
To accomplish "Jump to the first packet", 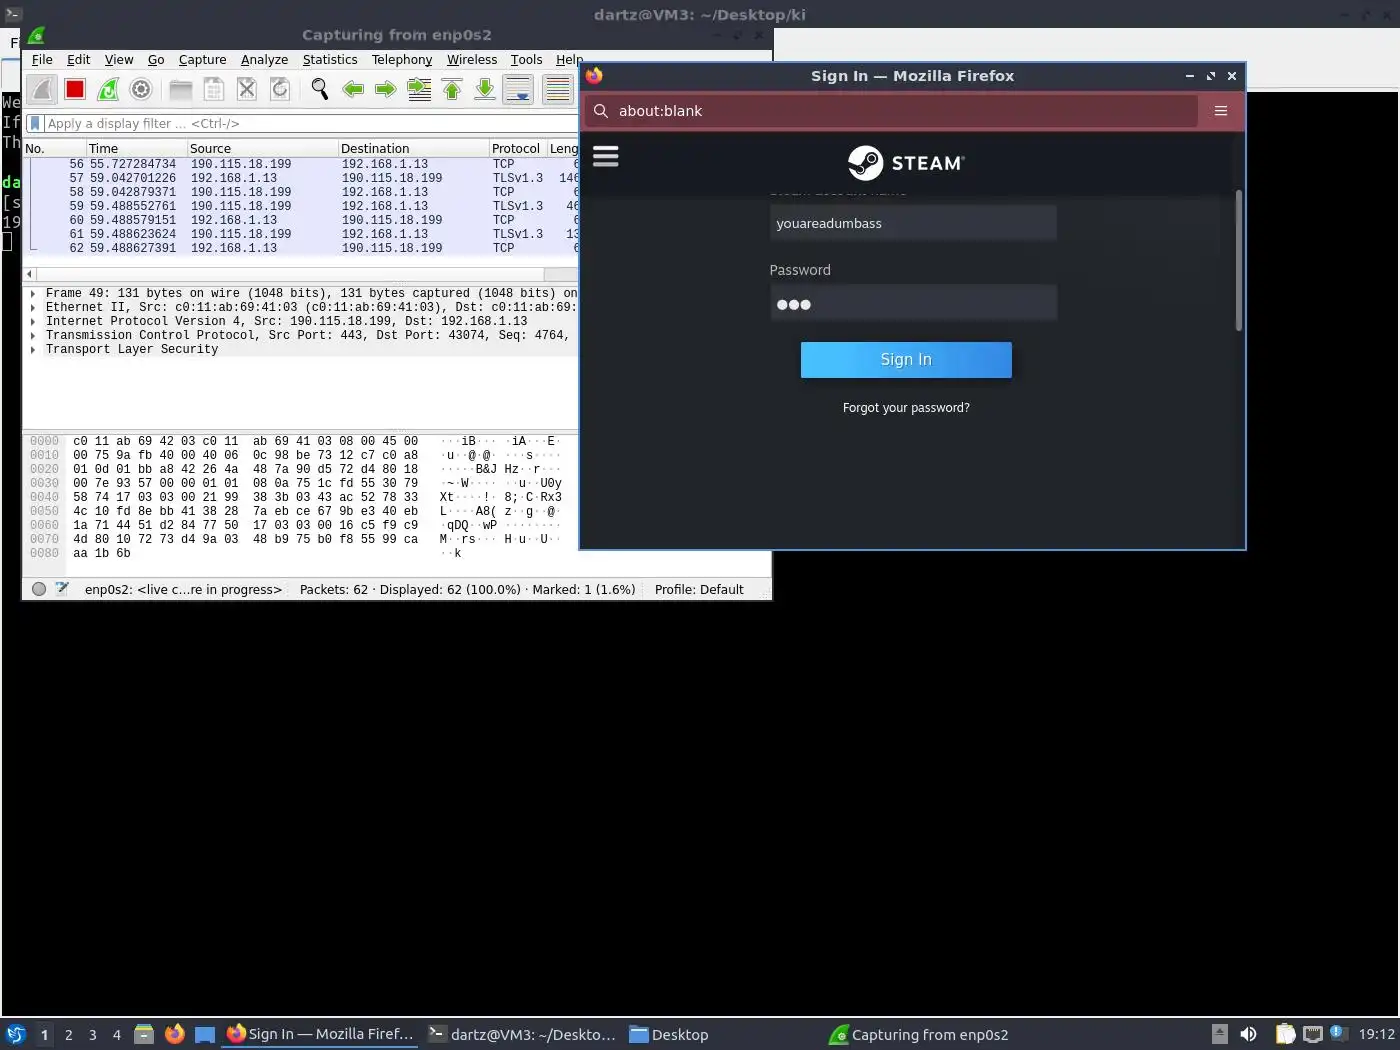I will tap(452, 90).
